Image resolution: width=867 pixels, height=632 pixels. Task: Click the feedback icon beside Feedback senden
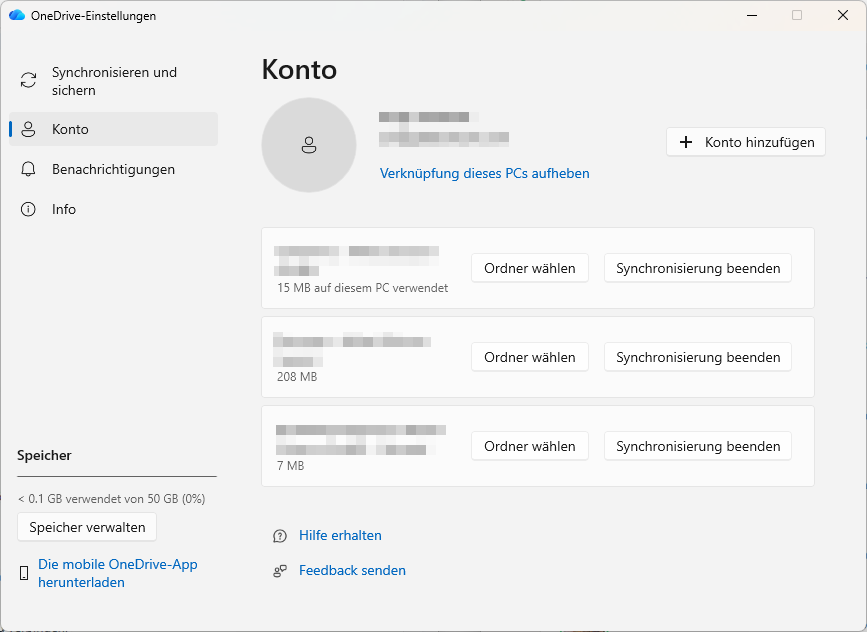click(x=280, y=571)
